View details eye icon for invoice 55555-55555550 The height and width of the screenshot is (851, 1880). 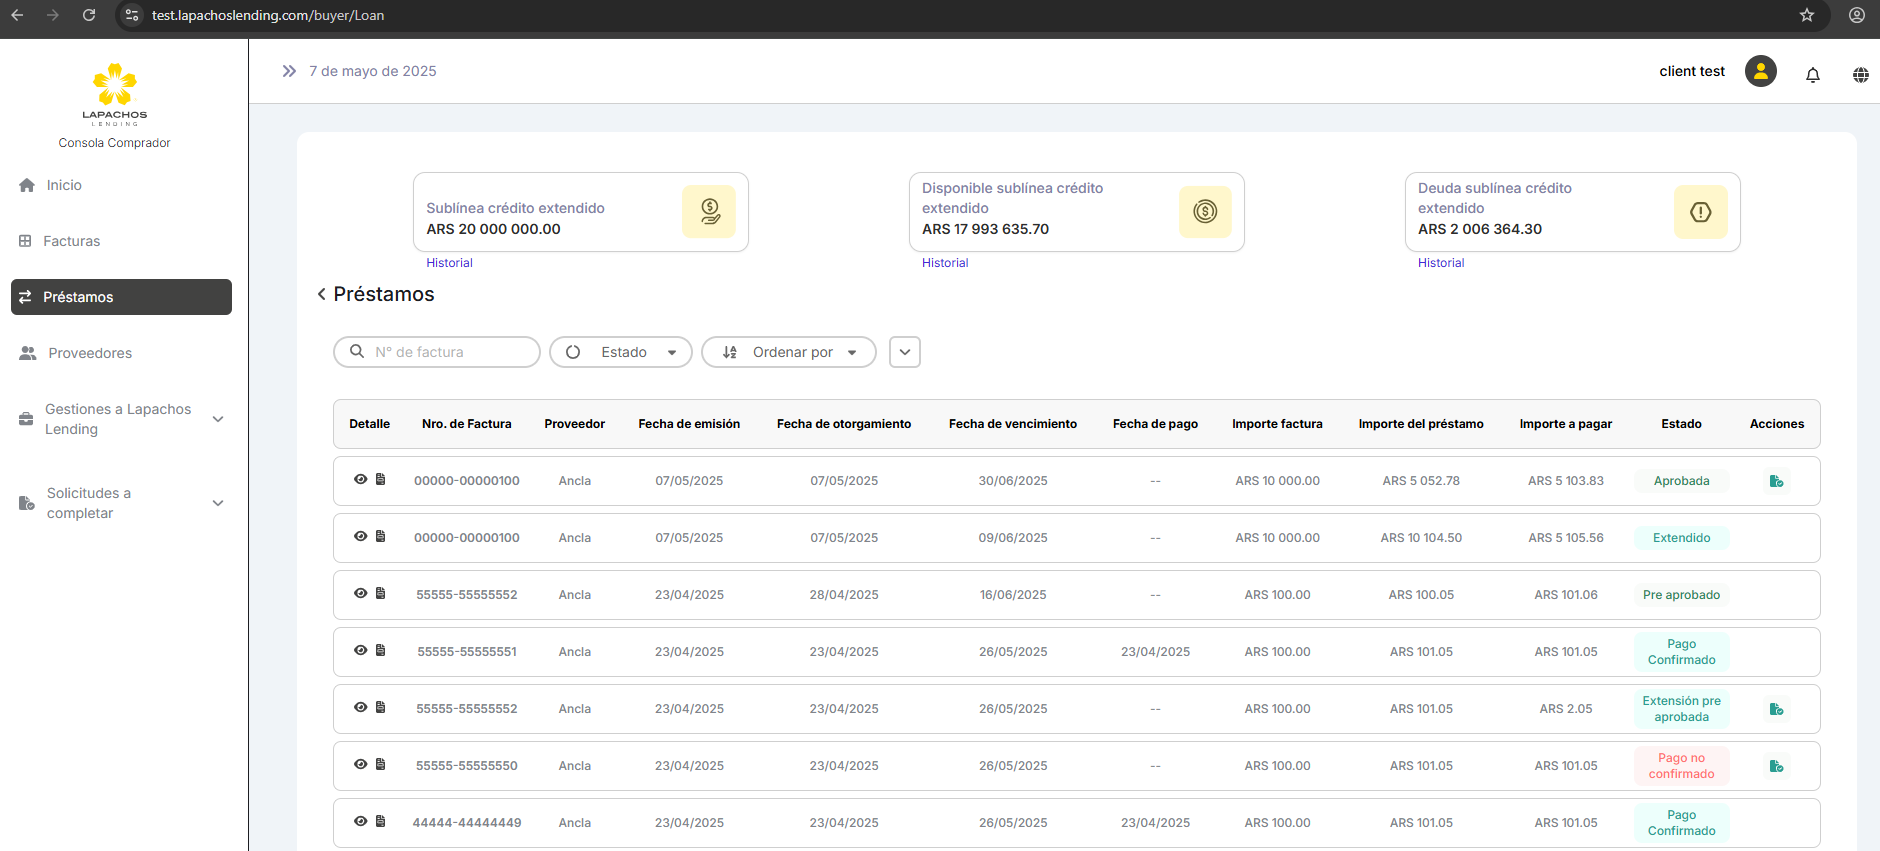(360, 765)
